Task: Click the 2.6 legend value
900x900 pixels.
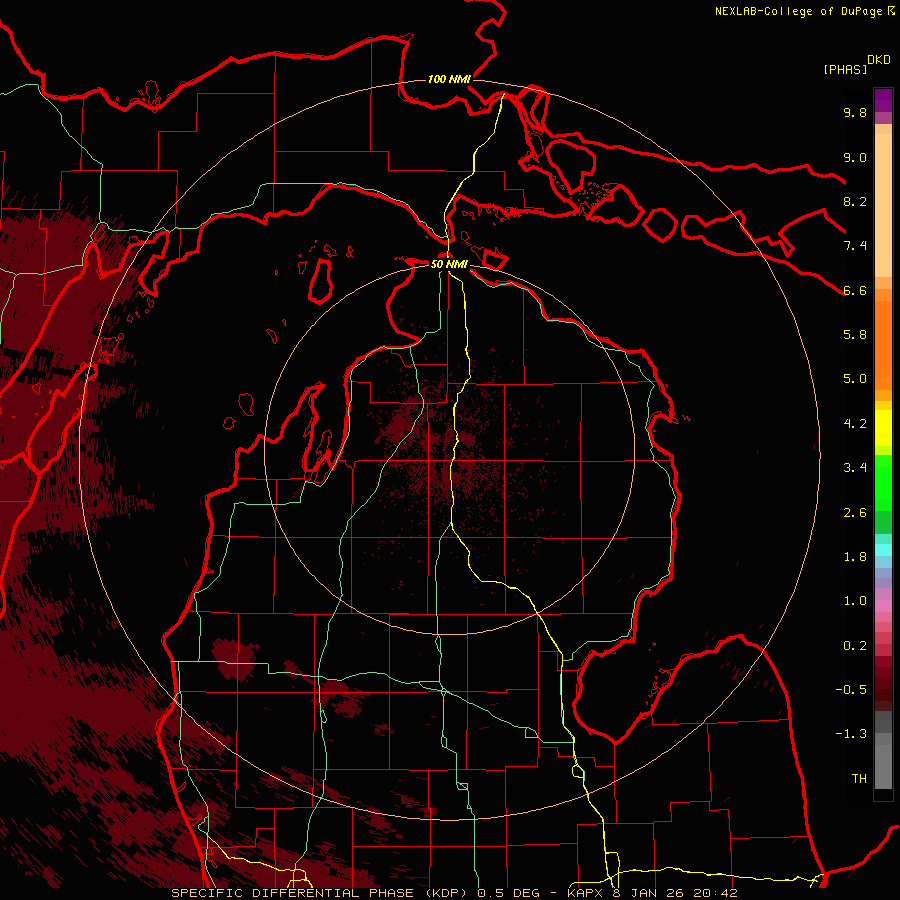Action: tap(855, 513)
